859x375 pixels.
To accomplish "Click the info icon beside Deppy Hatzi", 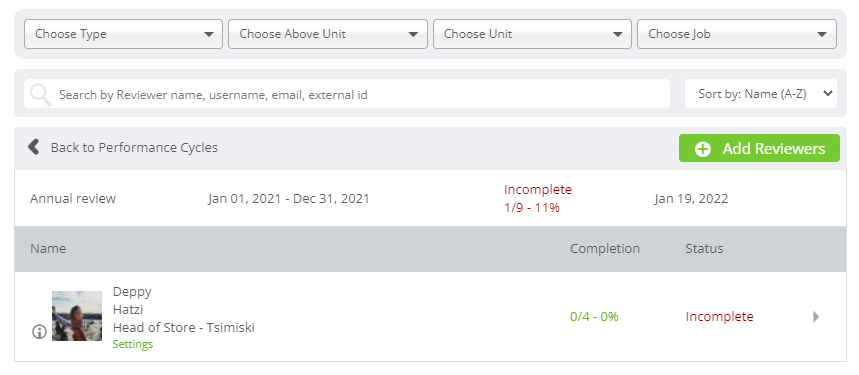I will pyautogui.click(x=39, y=332).
